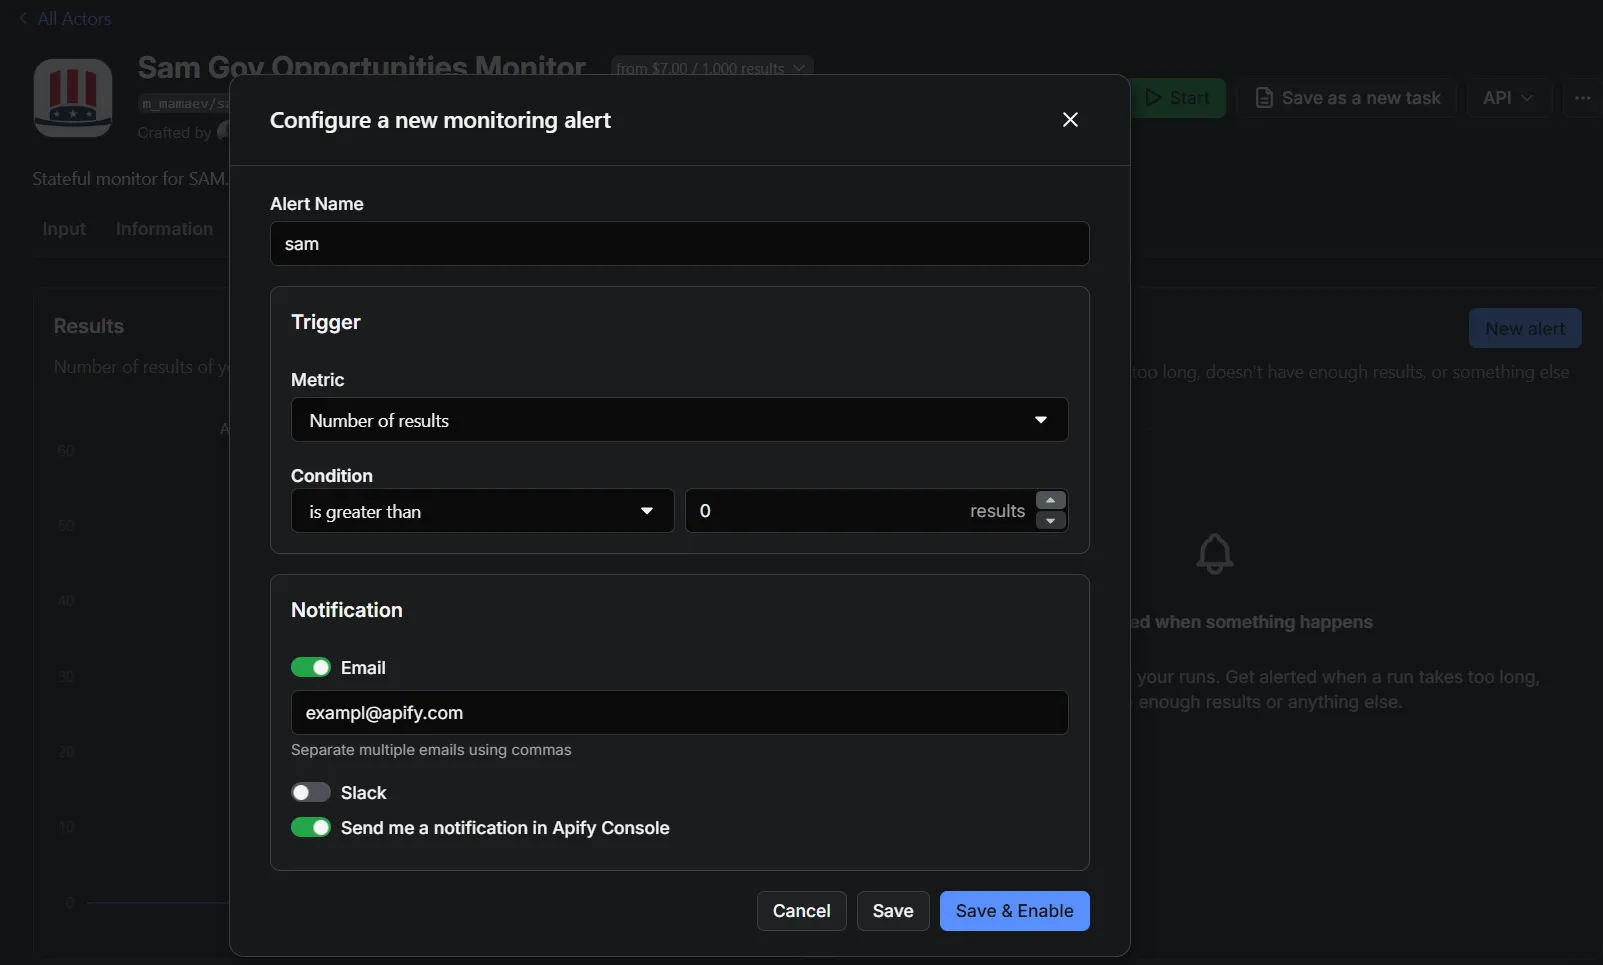Cancel the monitoring alert configuration

[x=800, y=910]
